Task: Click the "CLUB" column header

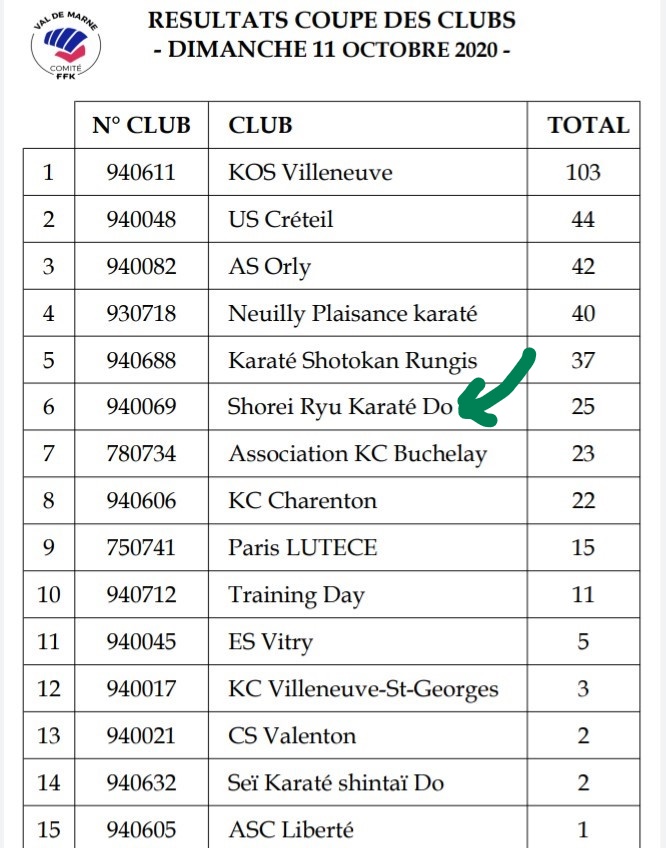Action: pyautogui.click(x=260, y=125)
